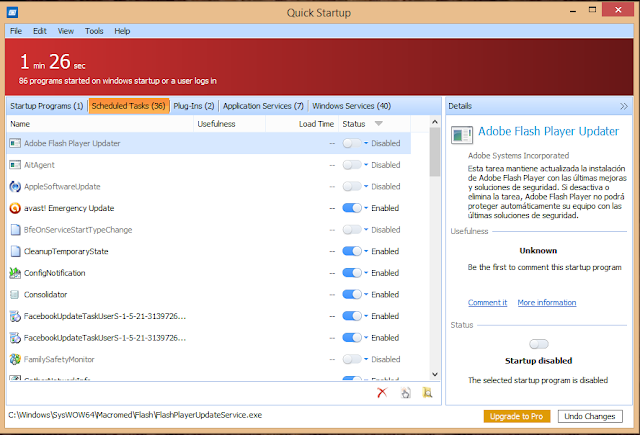Collapse Details panel with double chevron

623,106
